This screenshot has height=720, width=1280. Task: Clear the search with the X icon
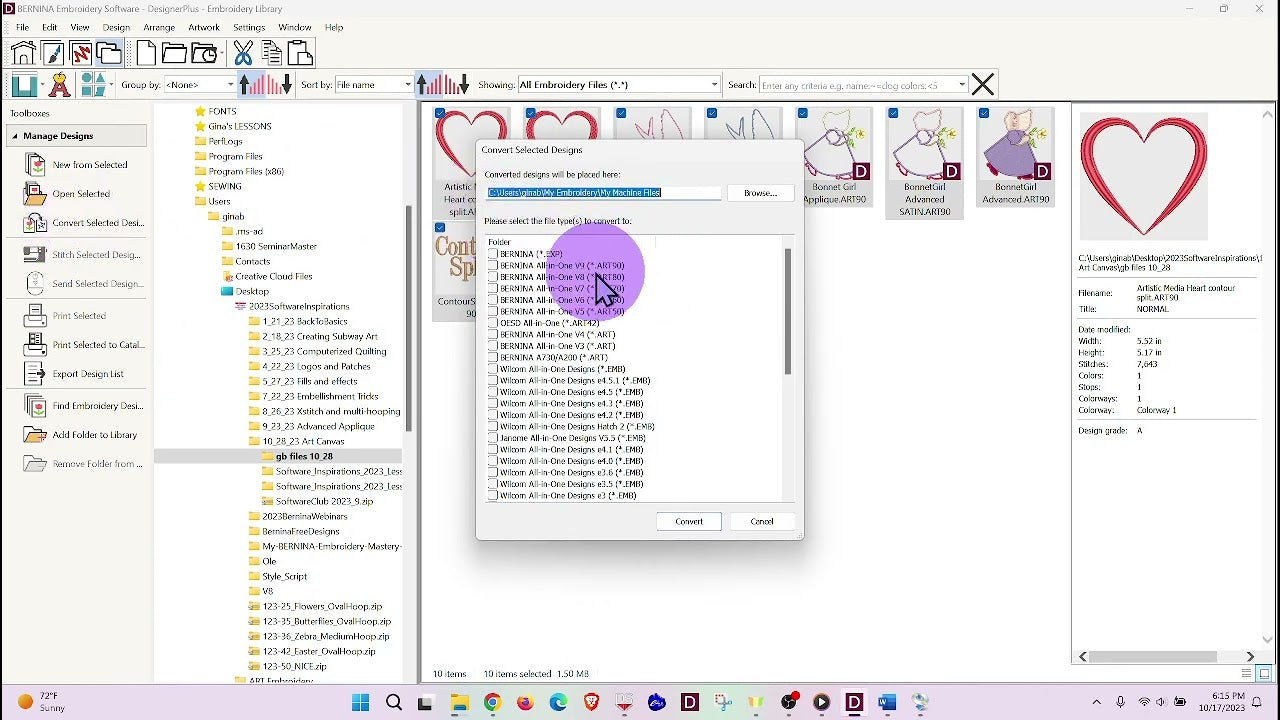pos(983,85)
